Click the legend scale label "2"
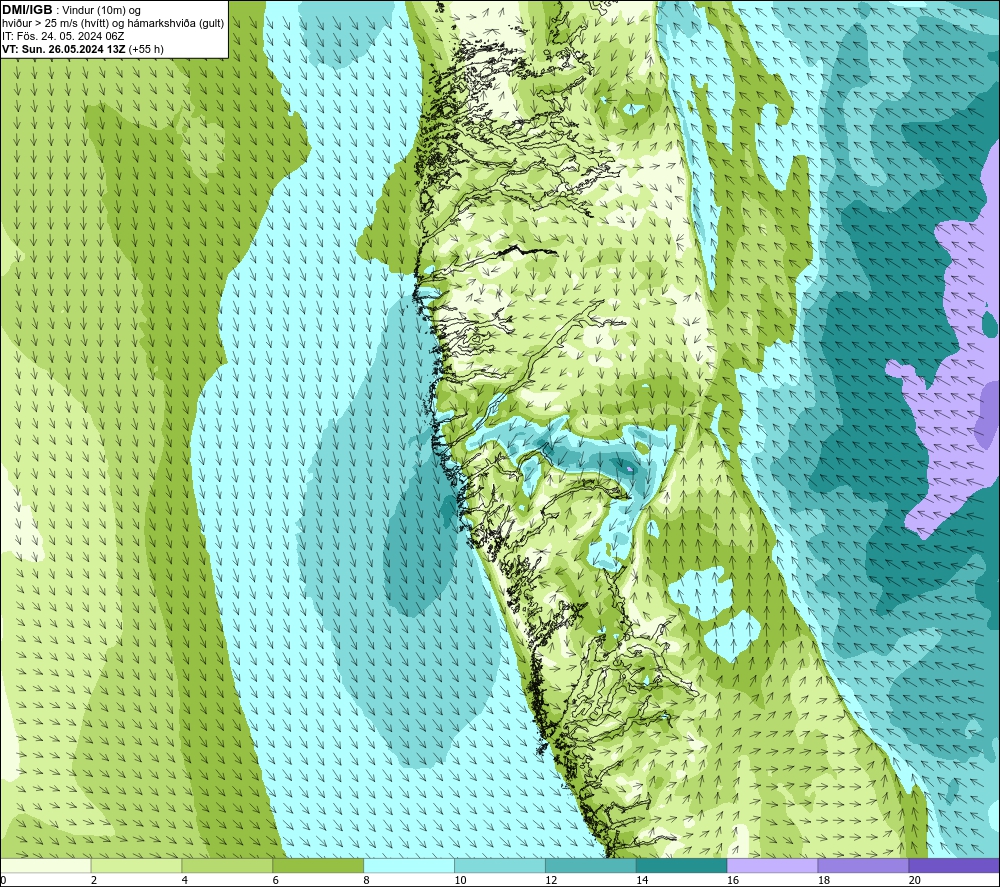The width and height of the screenshot is (1000, 887). 94,881
